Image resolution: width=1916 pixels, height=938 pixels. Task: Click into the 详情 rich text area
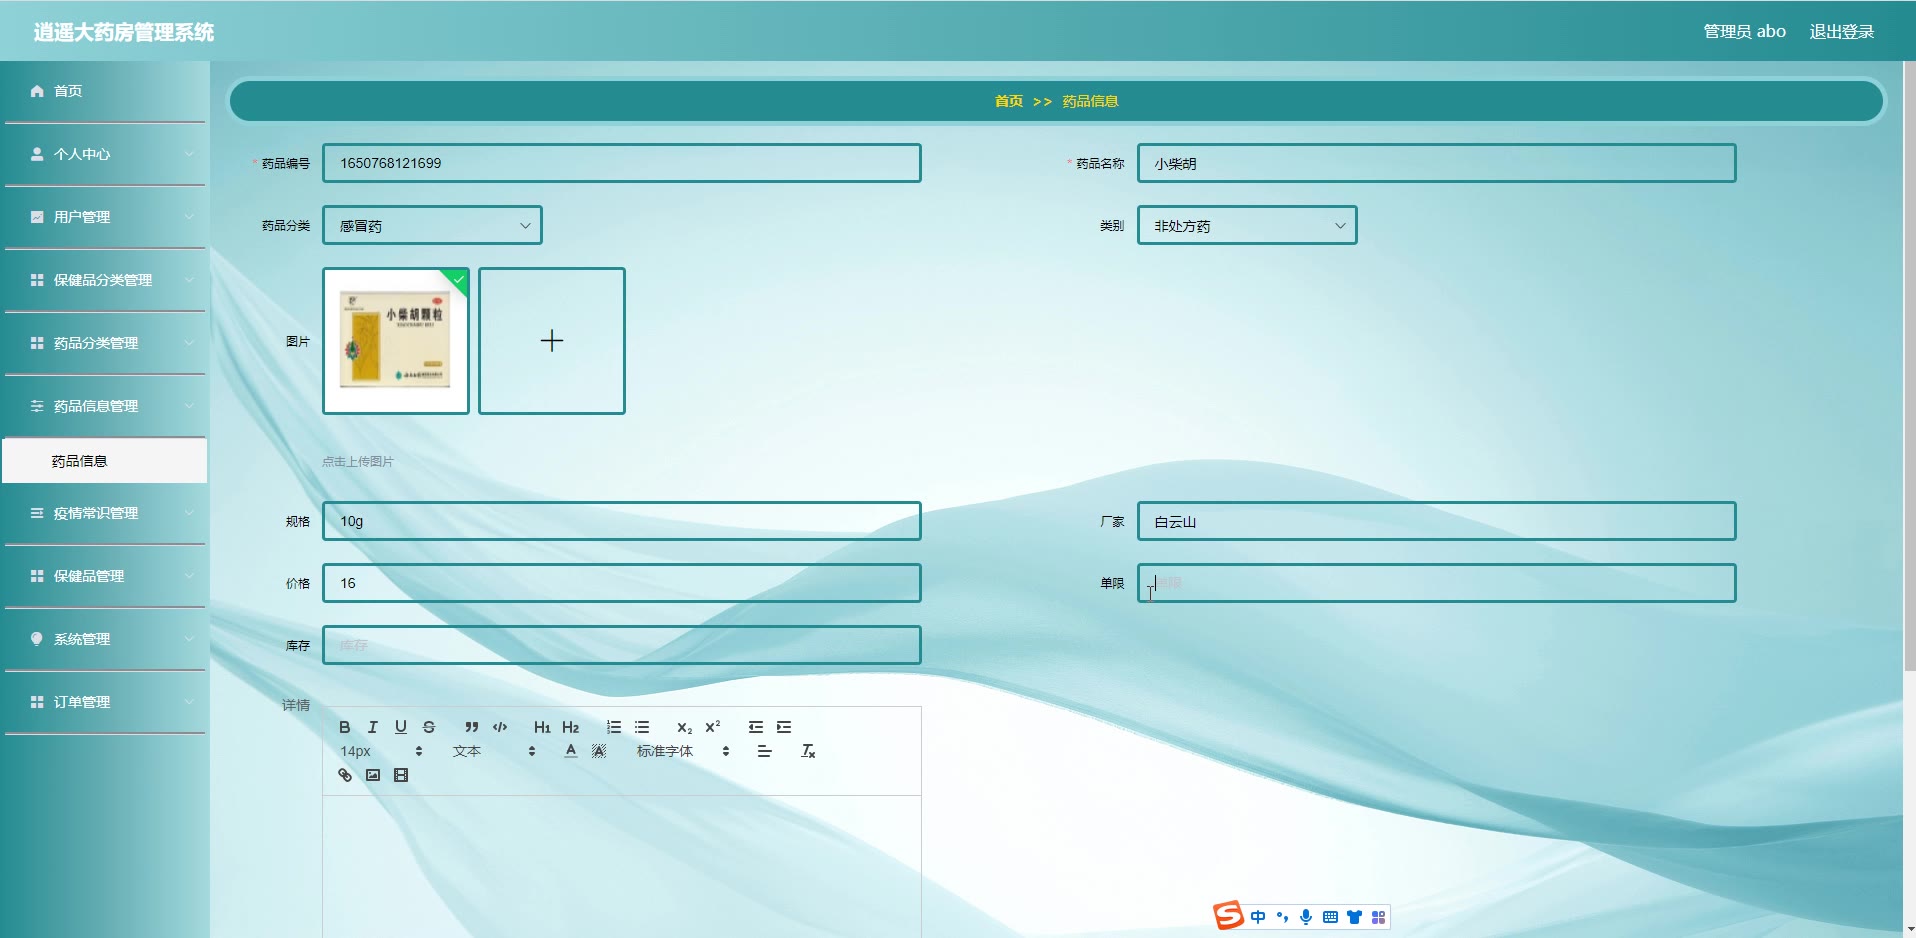[x=621, y=866]
